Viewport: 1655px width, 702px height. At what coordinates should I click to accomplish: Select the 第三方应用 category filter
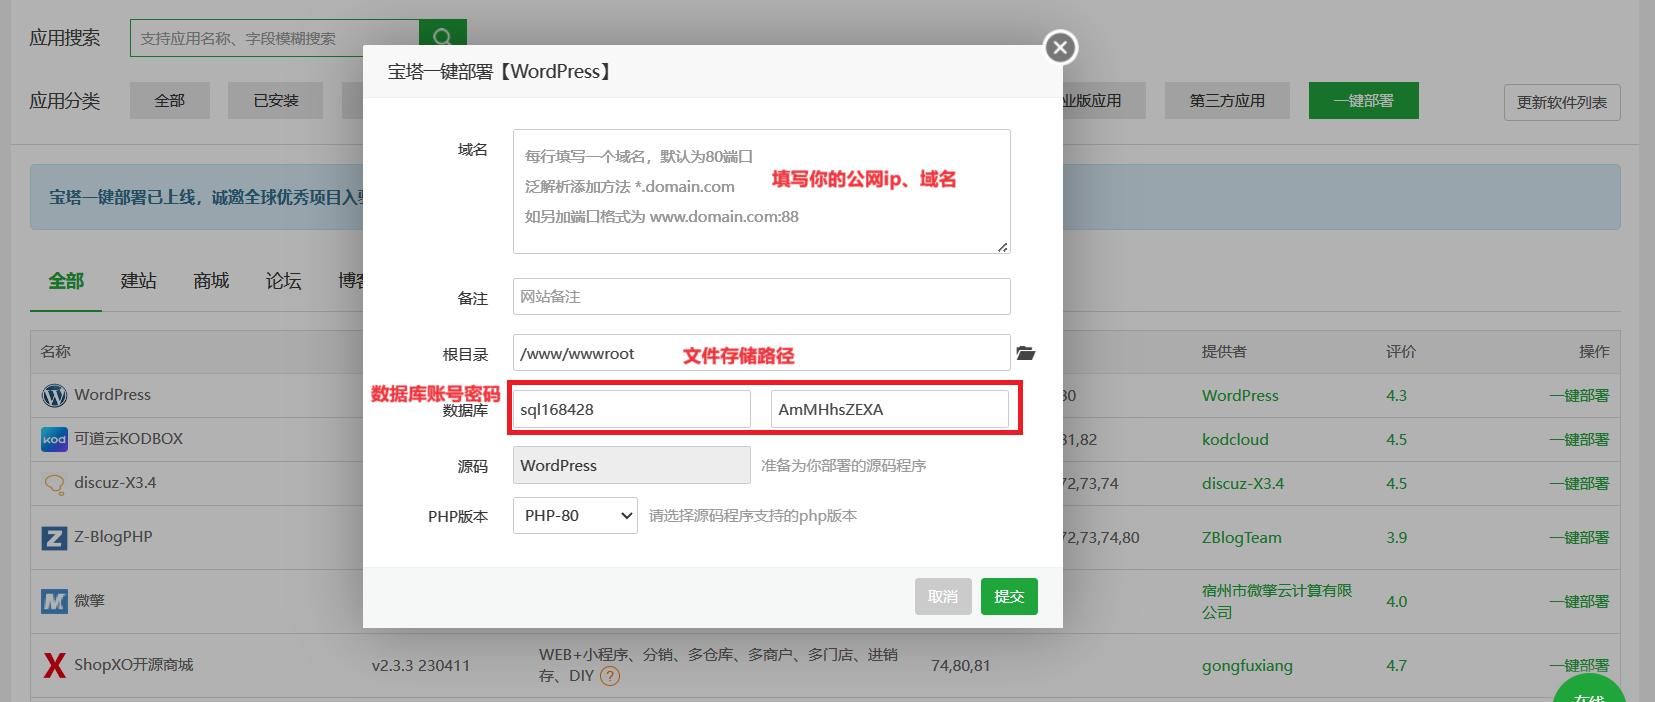coord(1227,101)
